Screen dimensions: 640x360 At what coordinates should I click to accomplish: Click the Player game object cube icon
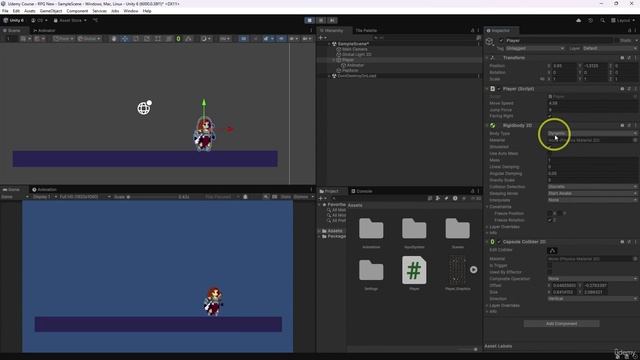click(489, 41)
